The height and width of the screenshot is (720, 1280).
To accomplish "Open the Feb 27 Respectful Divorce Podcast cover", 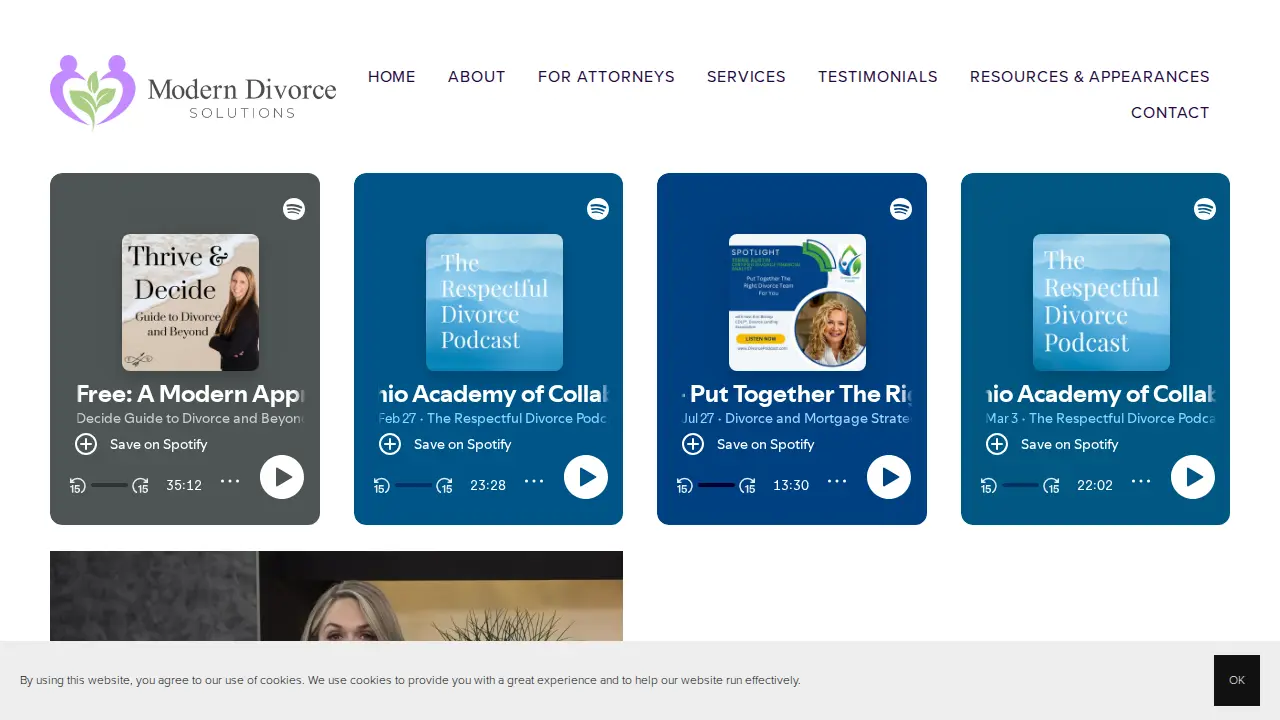I will (494, 302).
